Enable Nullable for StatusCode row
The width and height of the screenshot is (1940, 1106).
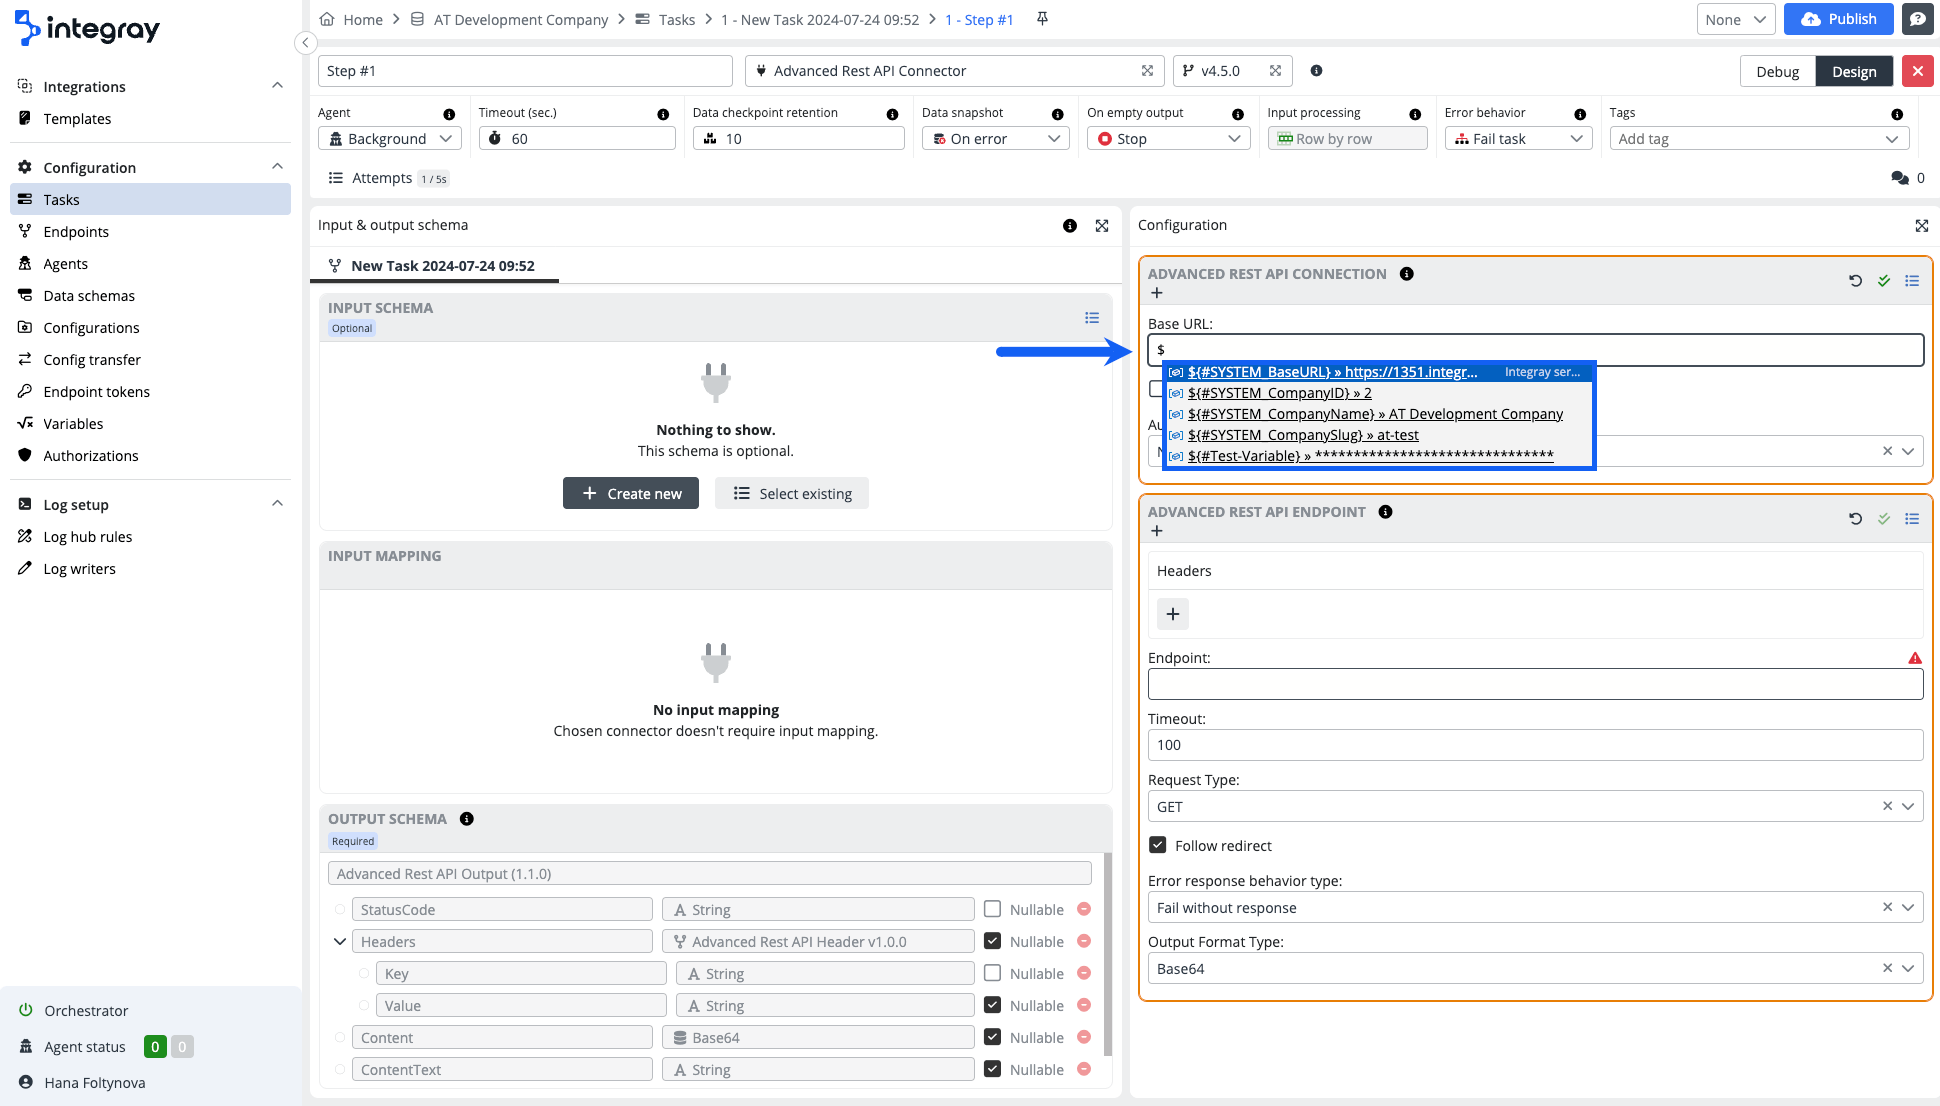click(992, 909)
